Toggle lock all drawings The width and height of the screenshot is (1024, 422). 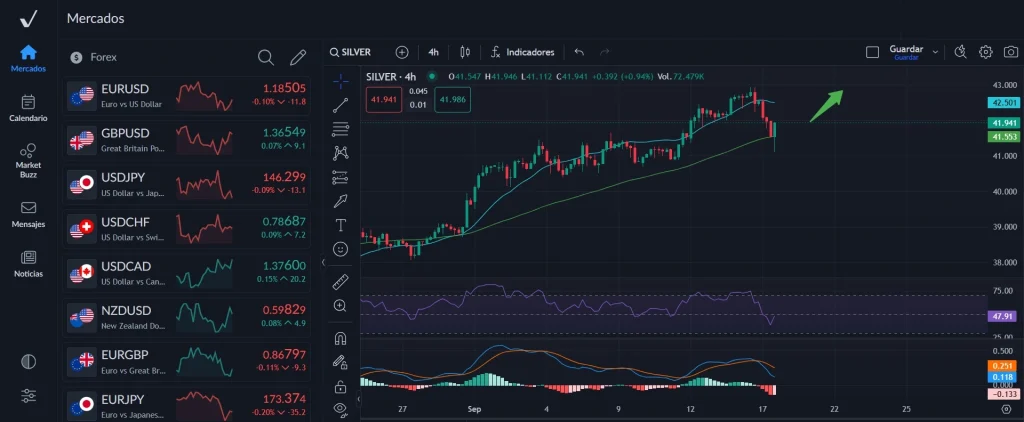[x=340, y=387]
